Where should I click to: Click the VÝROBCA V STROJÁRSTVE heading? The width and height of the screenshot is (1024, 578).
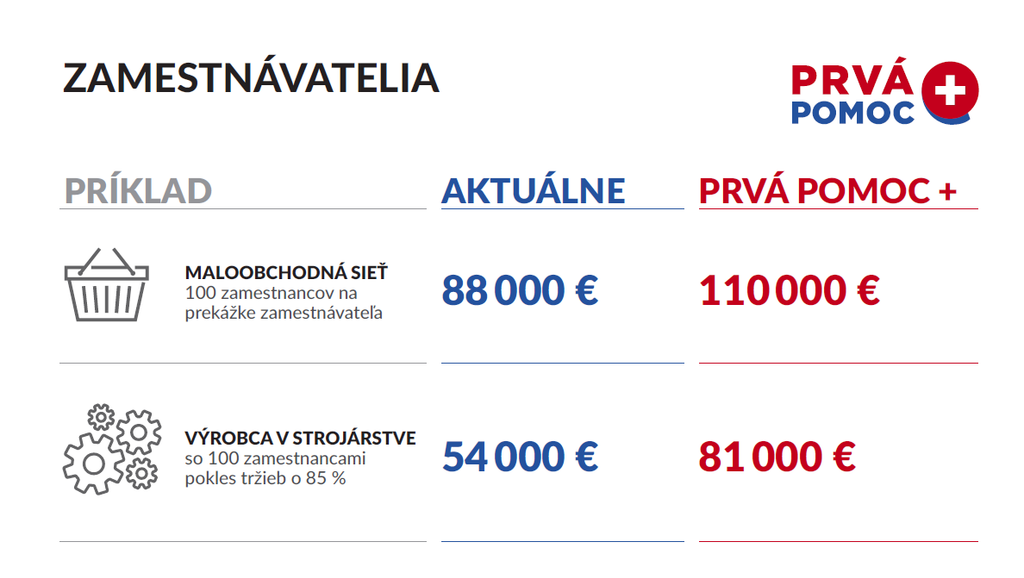pos(300,438)
